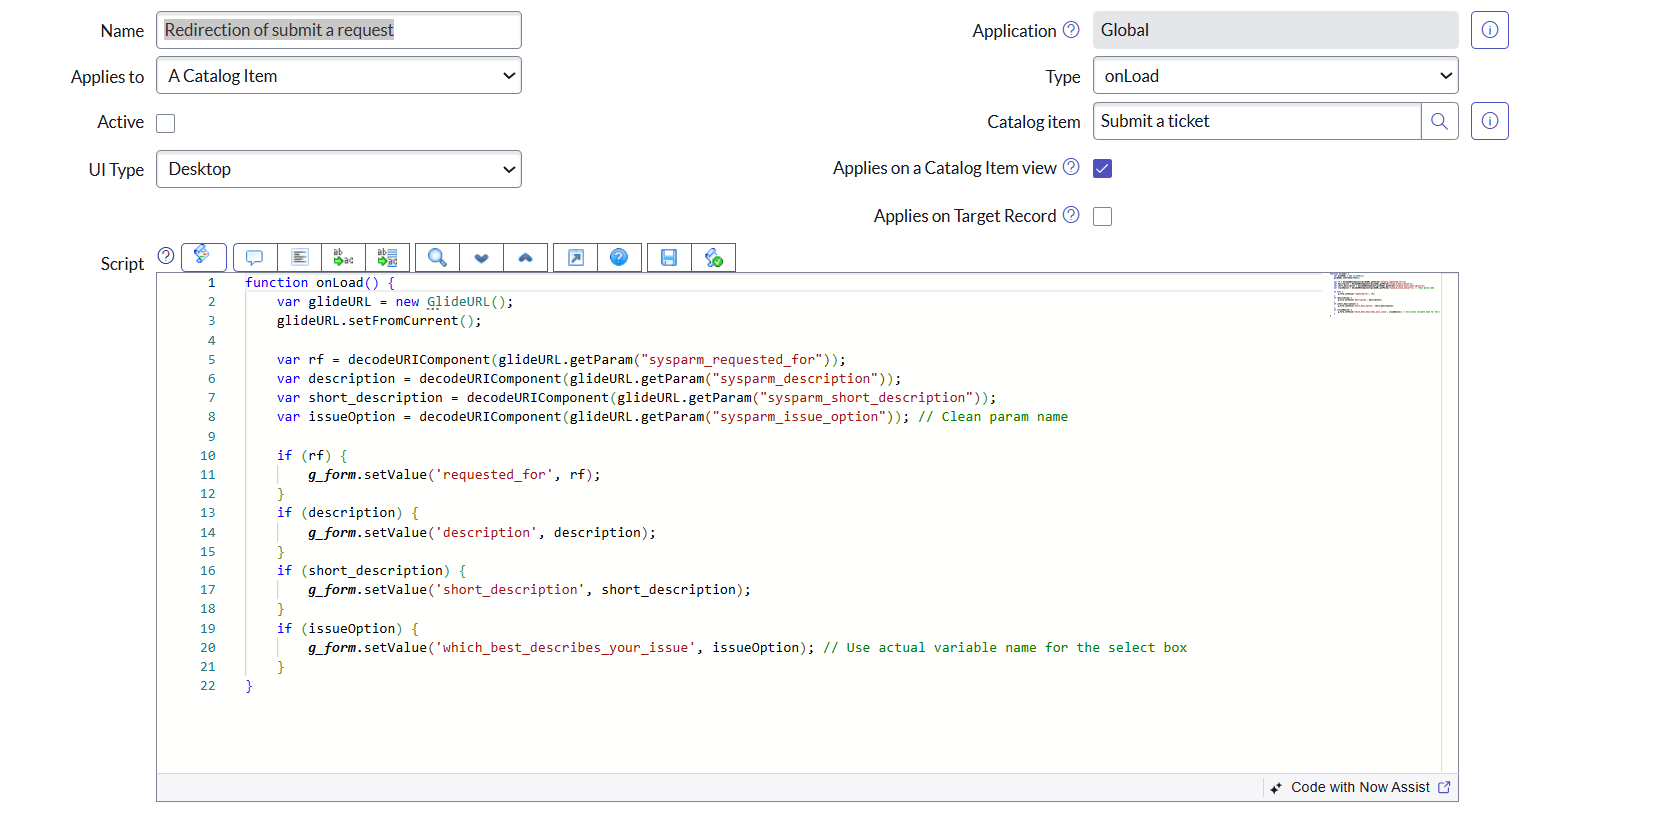Image resolution: width=1663 pixels, height=835 pixels.
Task: Click the Replace icon in script toolbar
Action: [343, 258]
